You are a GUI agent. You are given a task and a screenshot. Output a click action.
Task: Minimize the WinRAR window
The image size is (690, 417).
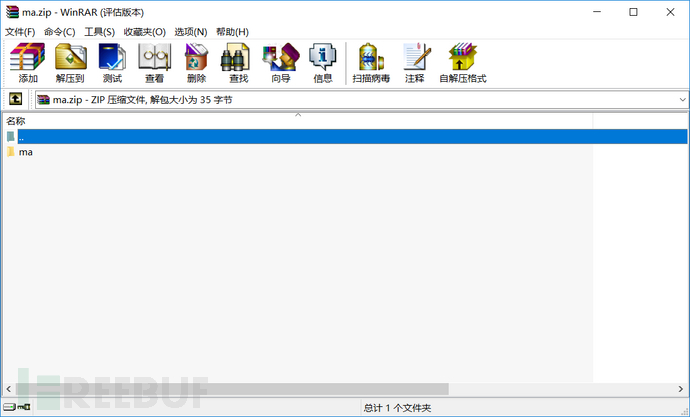(597, 12)
